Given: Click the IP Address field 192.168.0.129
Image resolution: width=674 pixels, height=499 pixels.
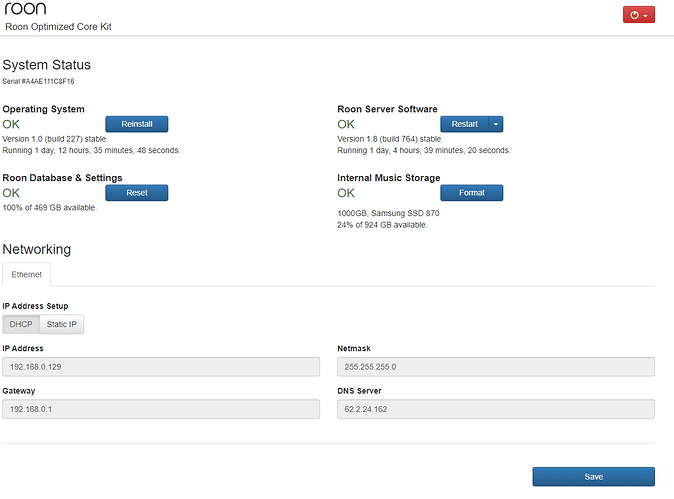Looking at the screenshot, I should [161, 367].
